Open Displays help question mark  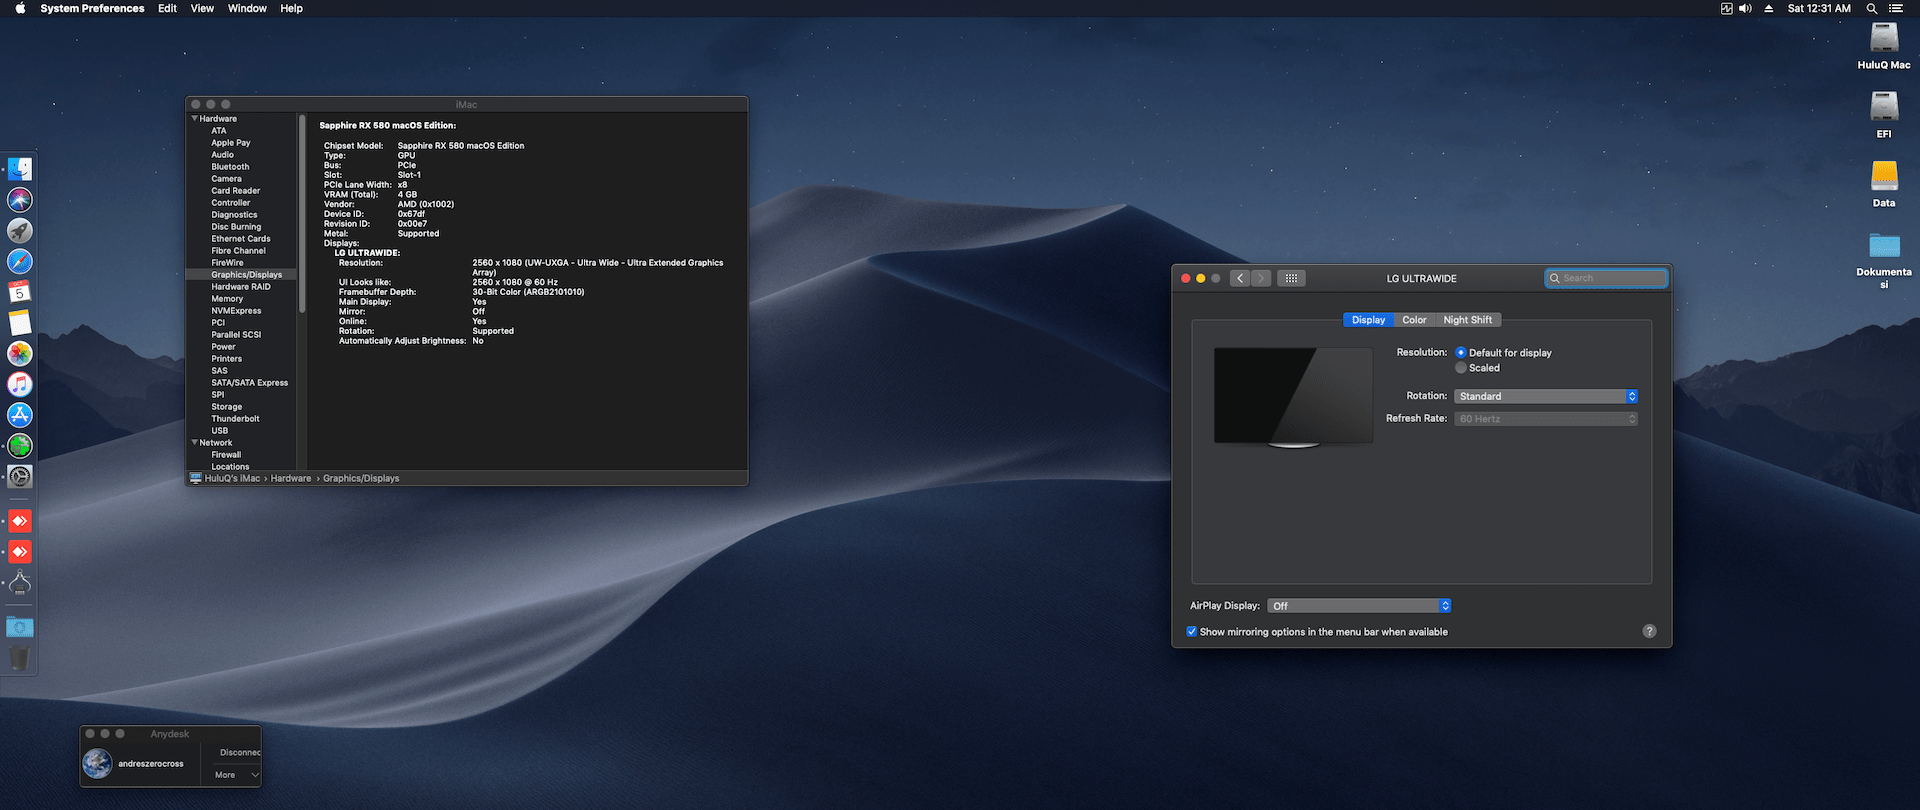tap(1649, 631)
